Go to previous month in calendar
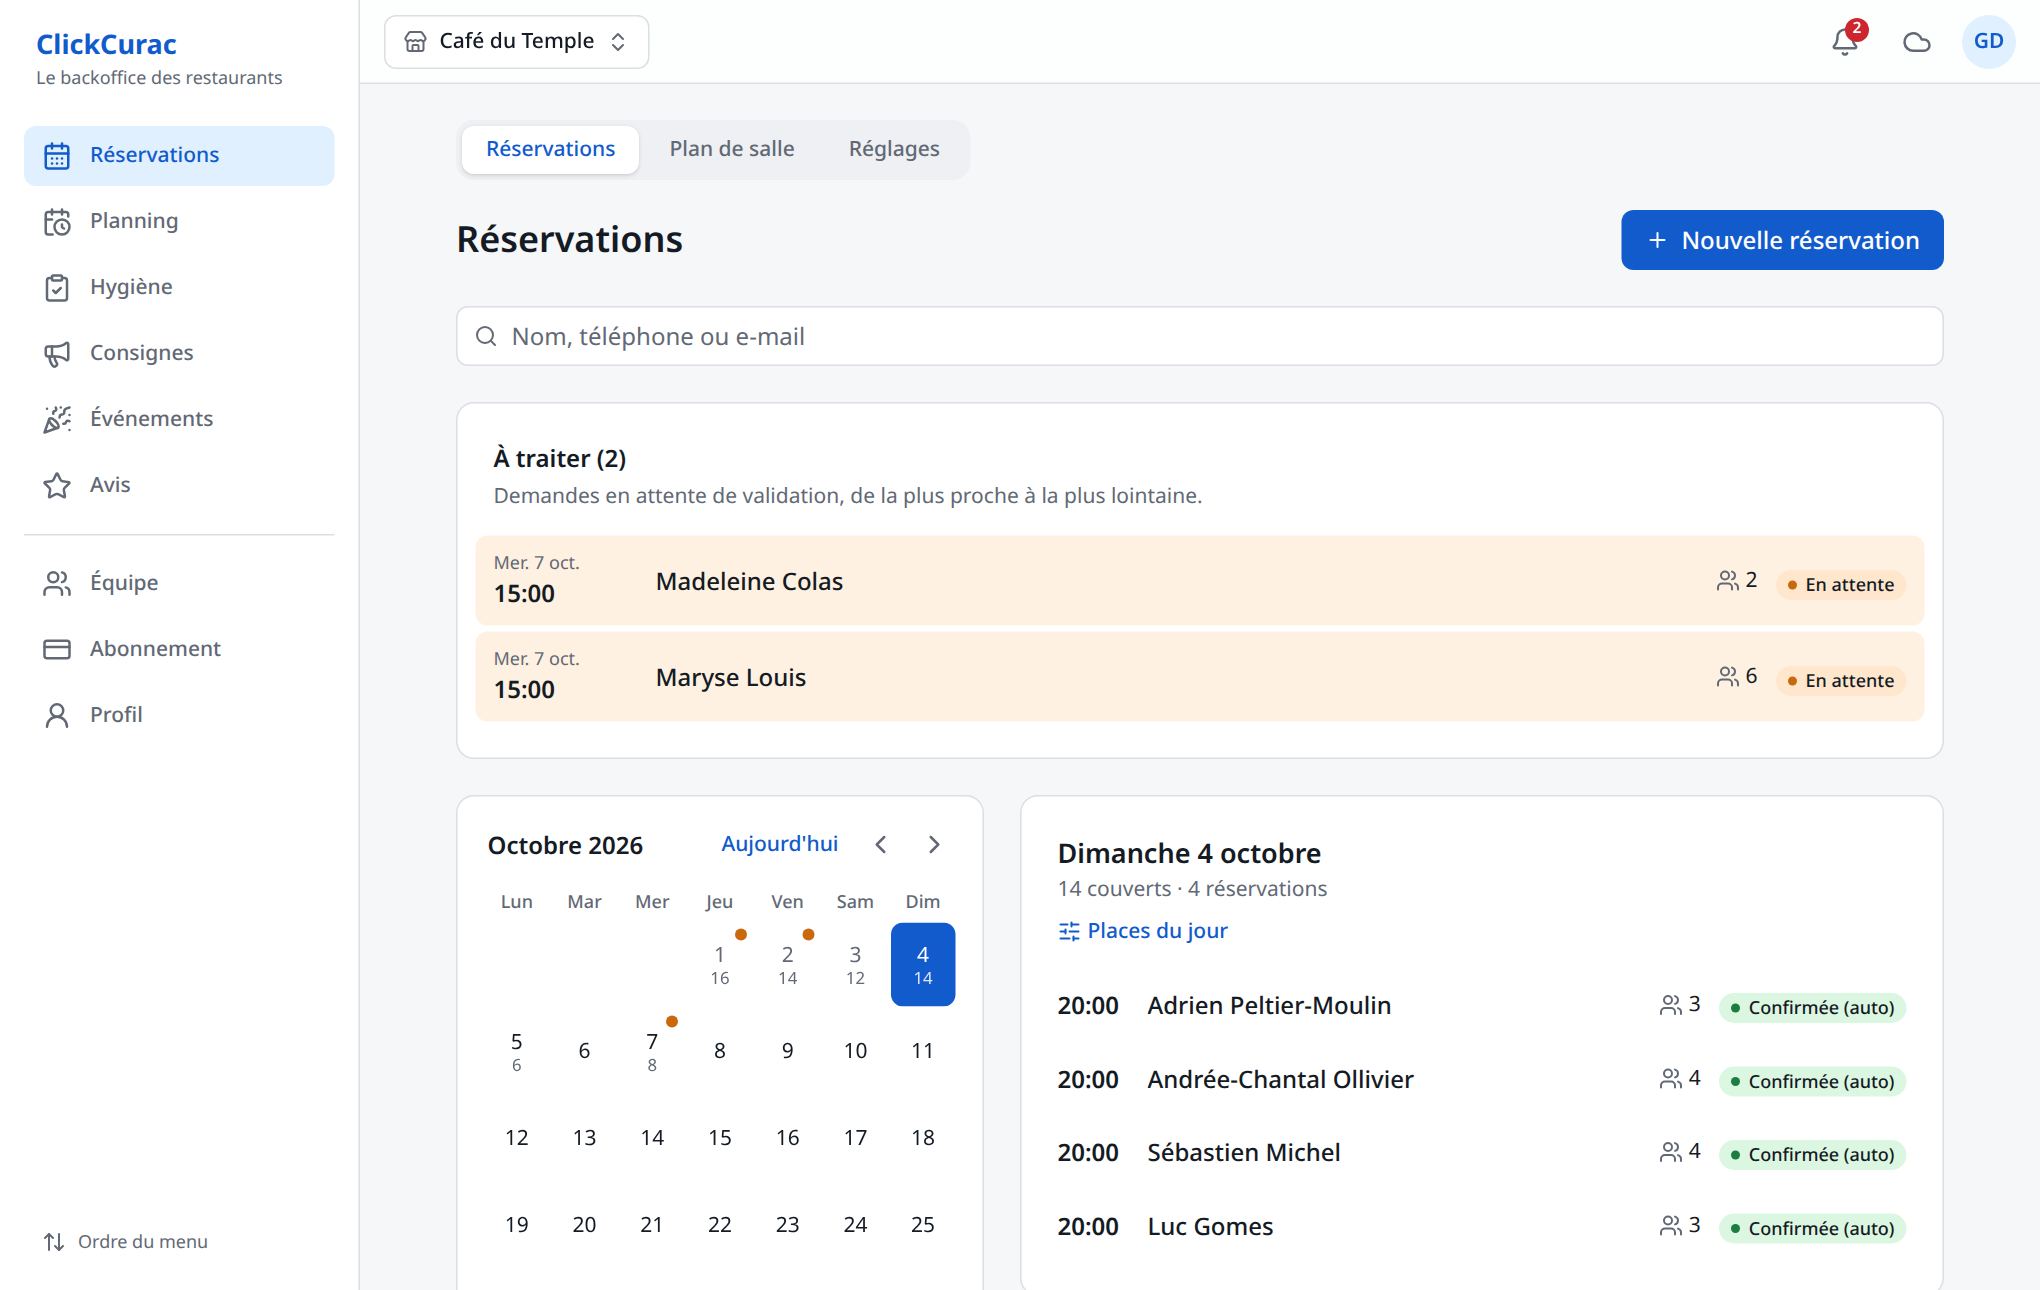This screenshot has height=1290, width=2040. coord(881,845)
